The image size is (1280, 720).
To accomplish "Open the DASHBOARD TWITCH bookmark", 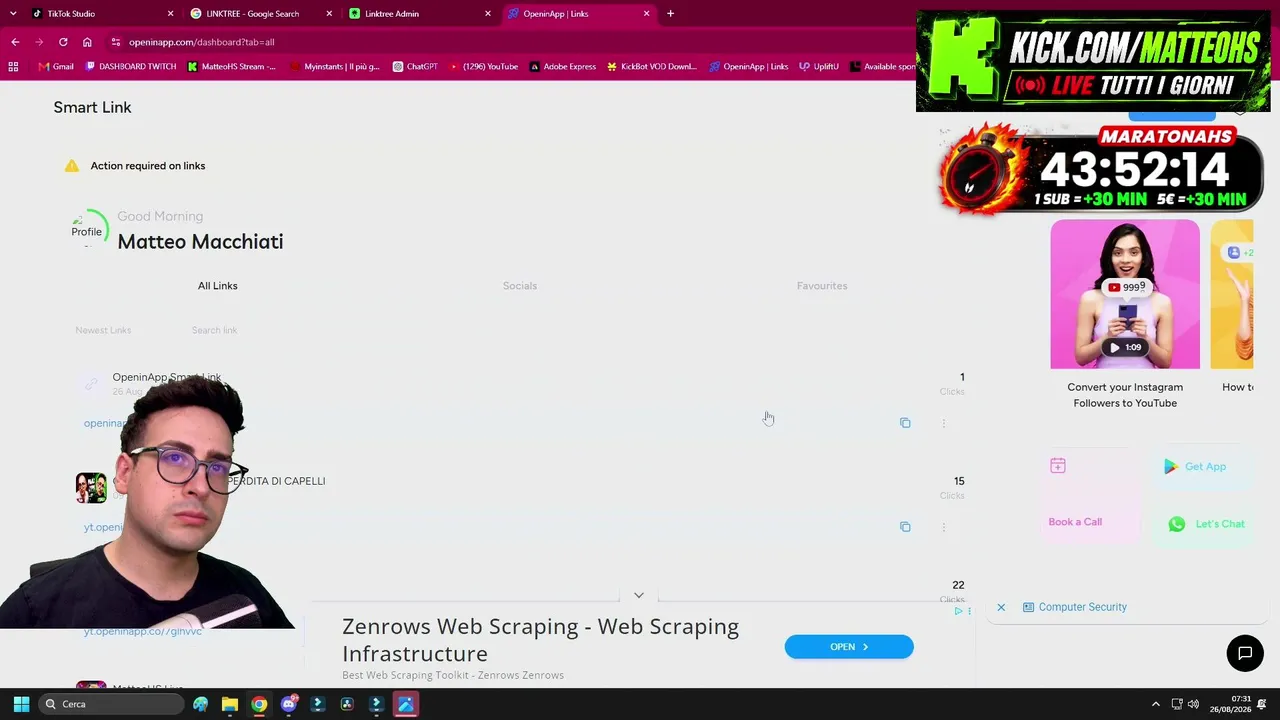I will click(131, 67).
